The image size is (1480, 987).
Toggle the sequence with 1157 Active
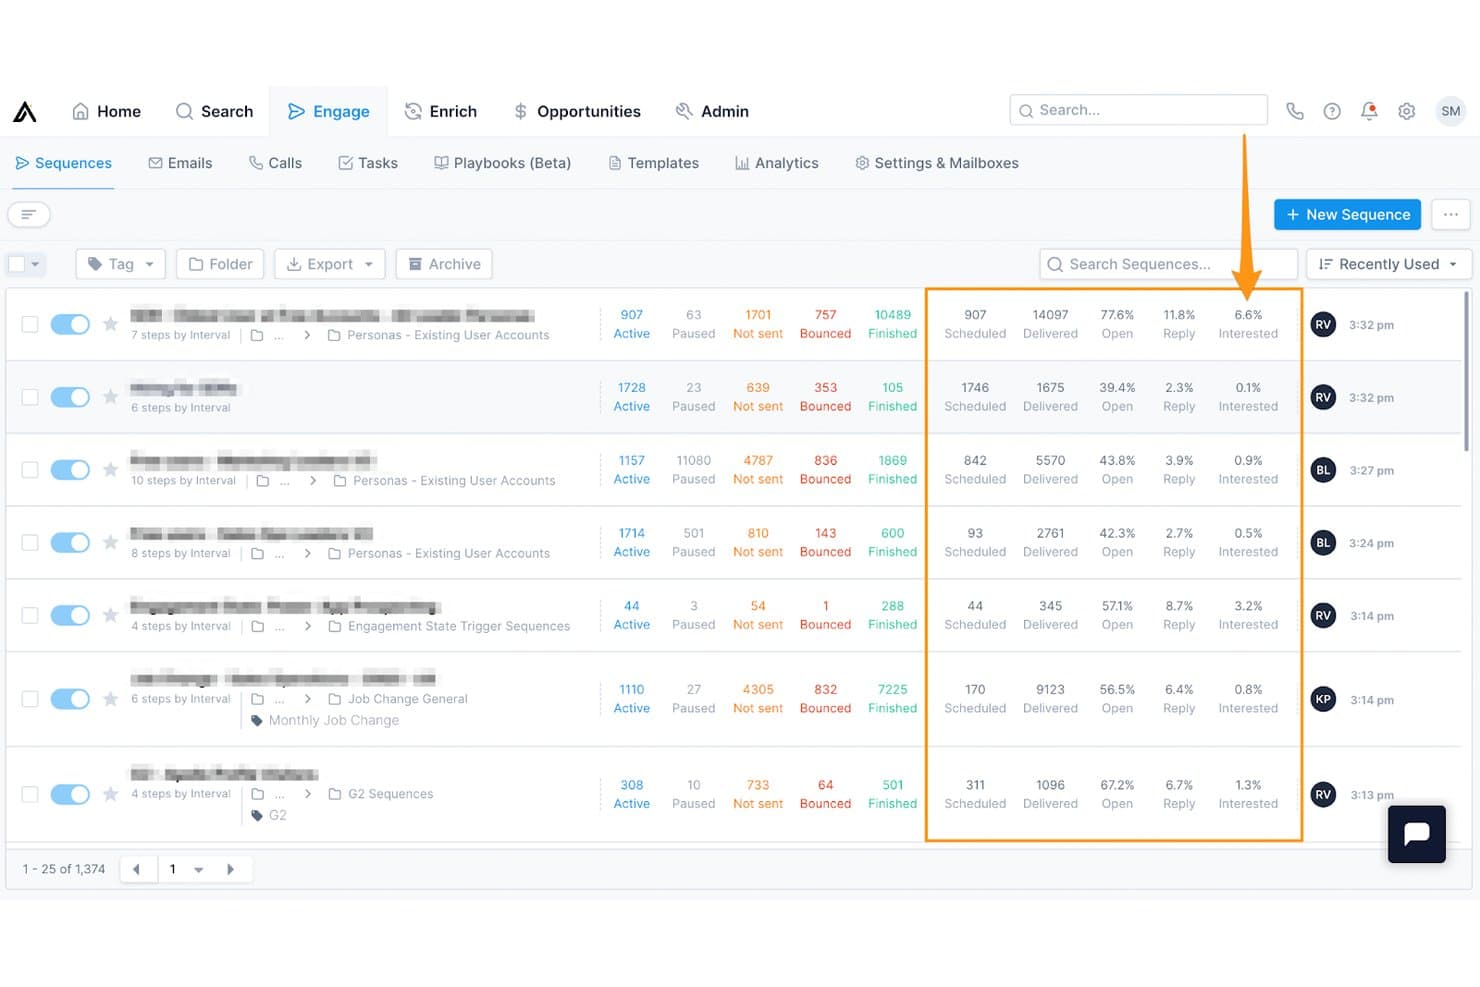pos(70,470)
